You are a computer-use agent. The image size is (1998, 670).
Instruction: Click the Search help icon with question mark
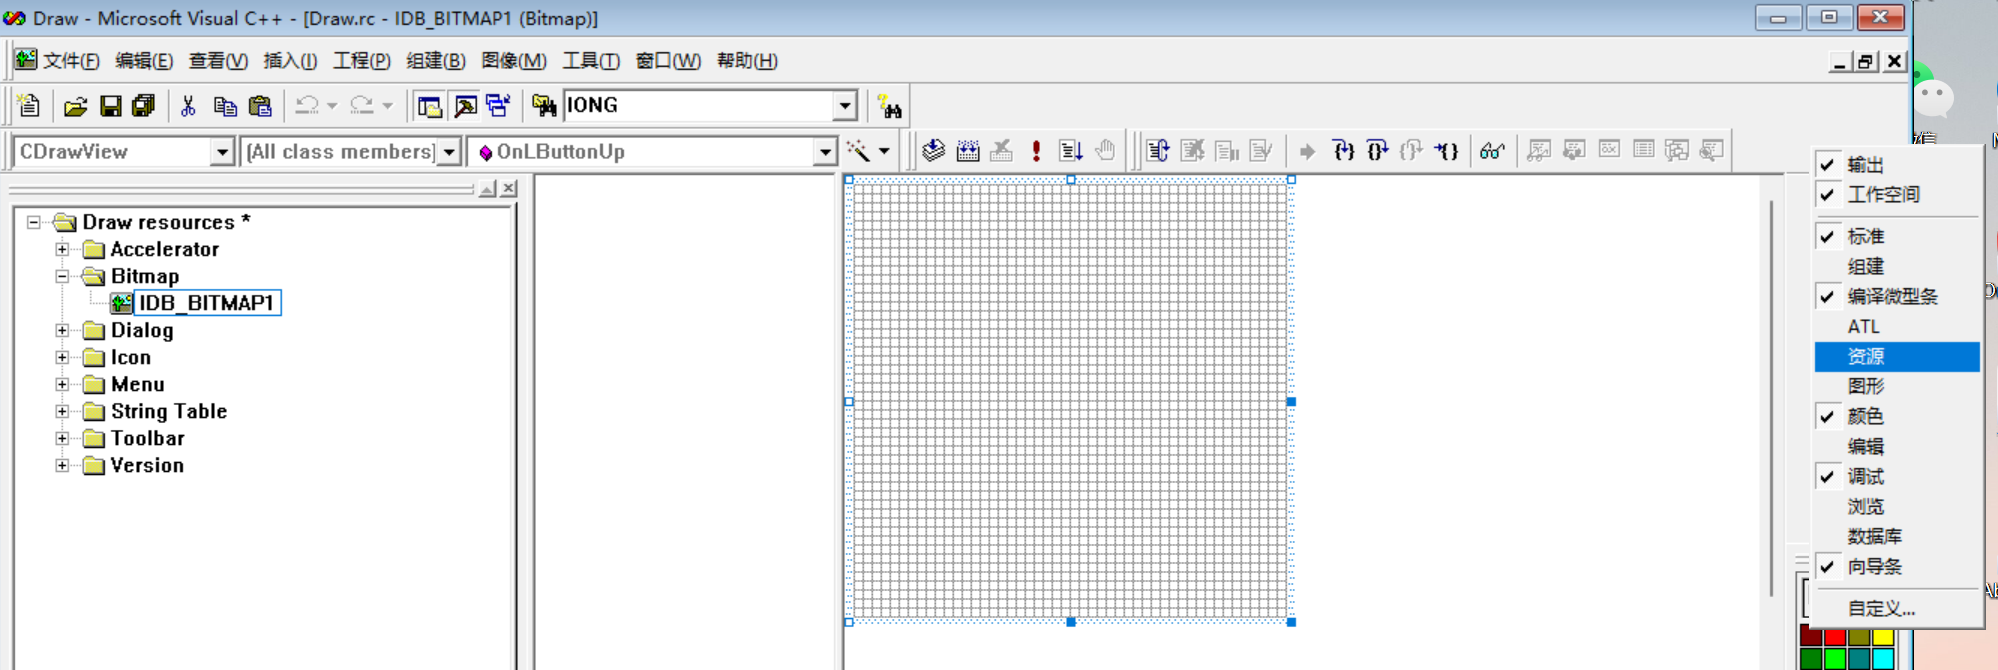[x=889, y=105]
